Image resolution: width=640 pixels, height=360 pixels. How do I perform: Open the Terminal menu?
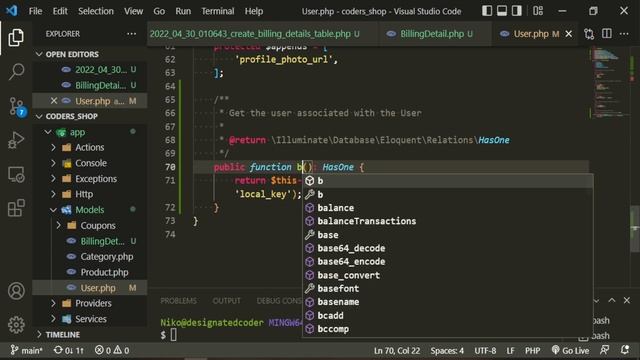[x=218, y=11]
